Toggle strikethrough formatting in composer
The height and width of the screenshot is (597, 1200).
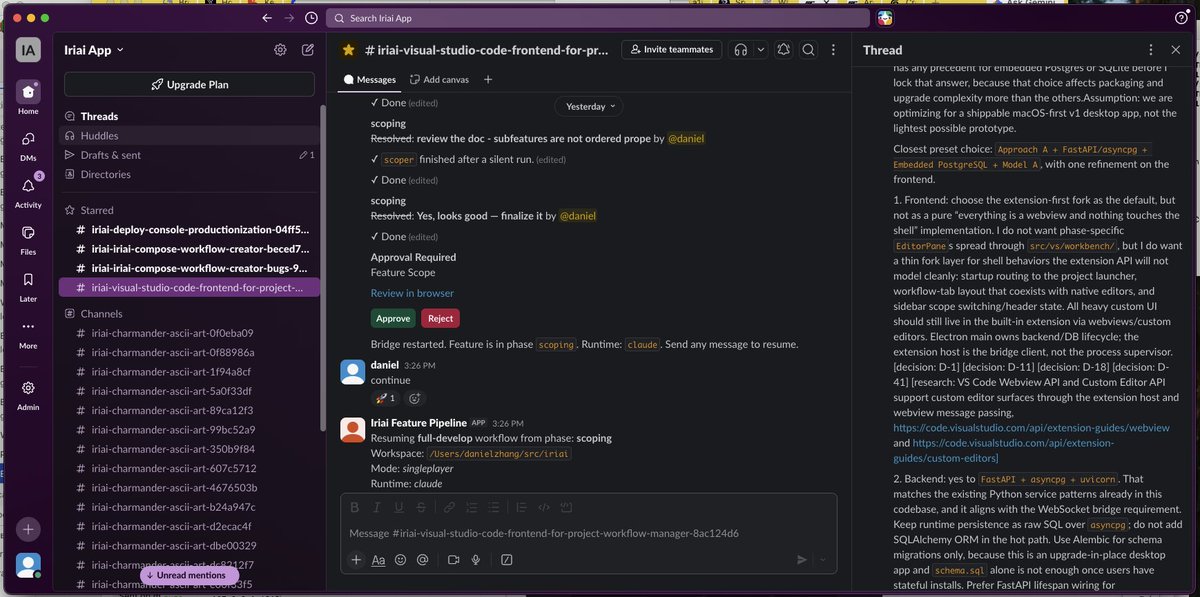tap(423, 507)
